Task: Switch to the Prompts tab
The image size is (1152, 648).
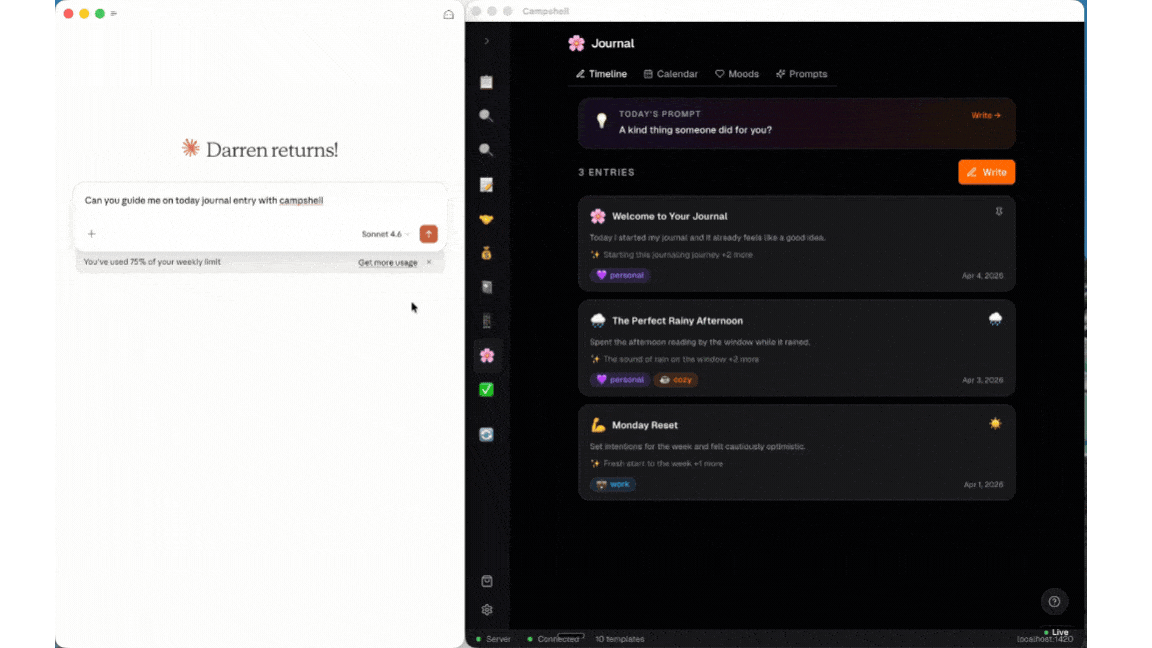Action: (802, 74)
